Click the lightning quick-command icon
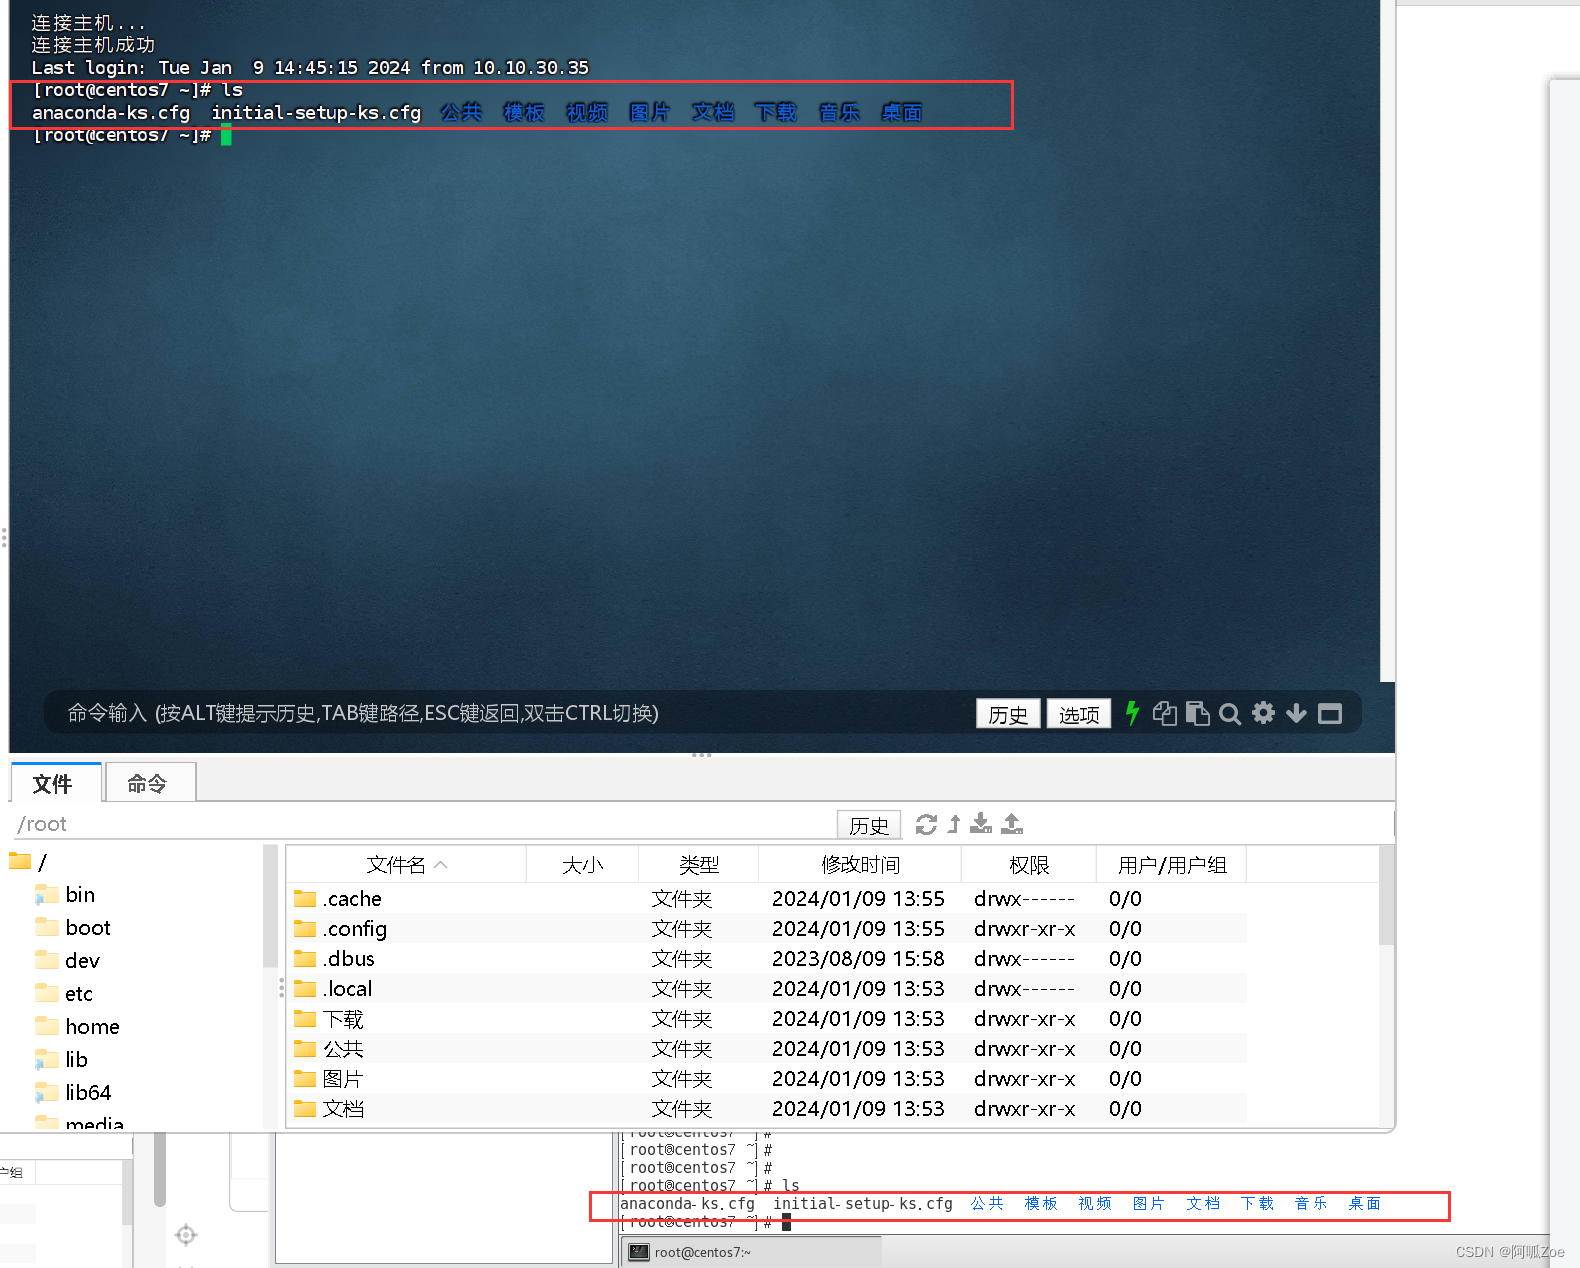Screen dimensions: 1580x1268 [1132, 713]
